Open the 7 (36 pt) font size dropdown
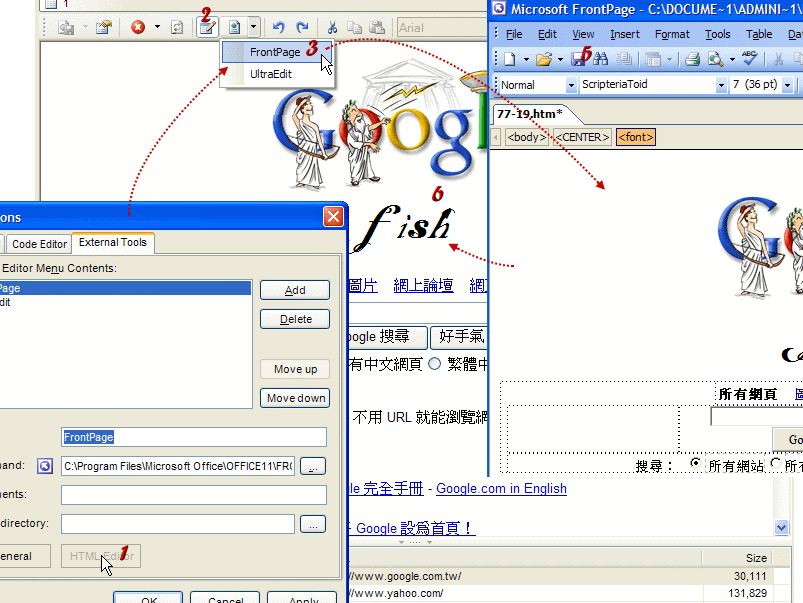 click(788, 85)
